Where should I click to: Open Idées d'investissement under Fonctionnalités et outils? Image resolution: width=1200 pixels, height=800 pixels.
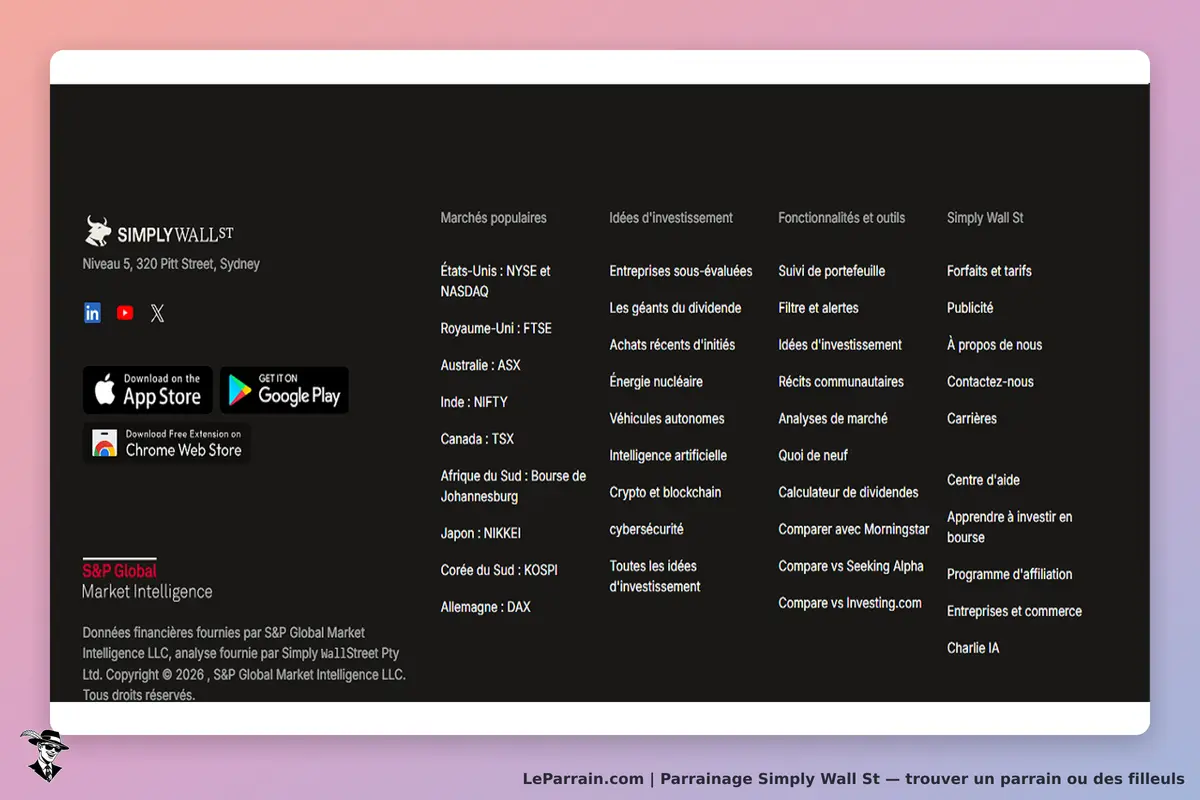(840, 345)
